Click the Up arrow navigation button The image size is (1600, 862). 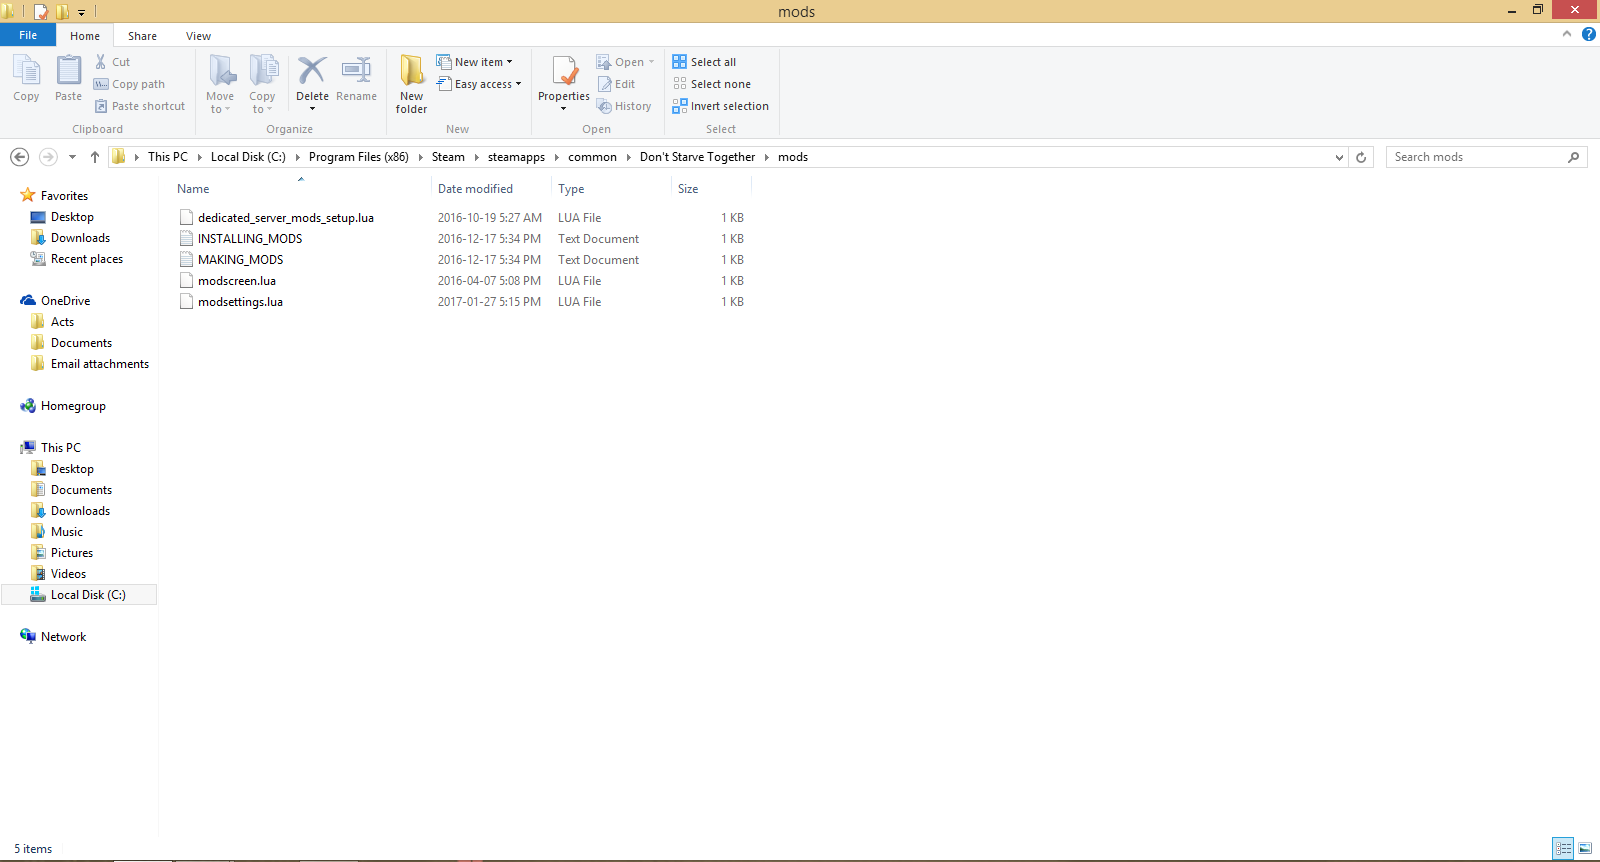click(95, 157)
